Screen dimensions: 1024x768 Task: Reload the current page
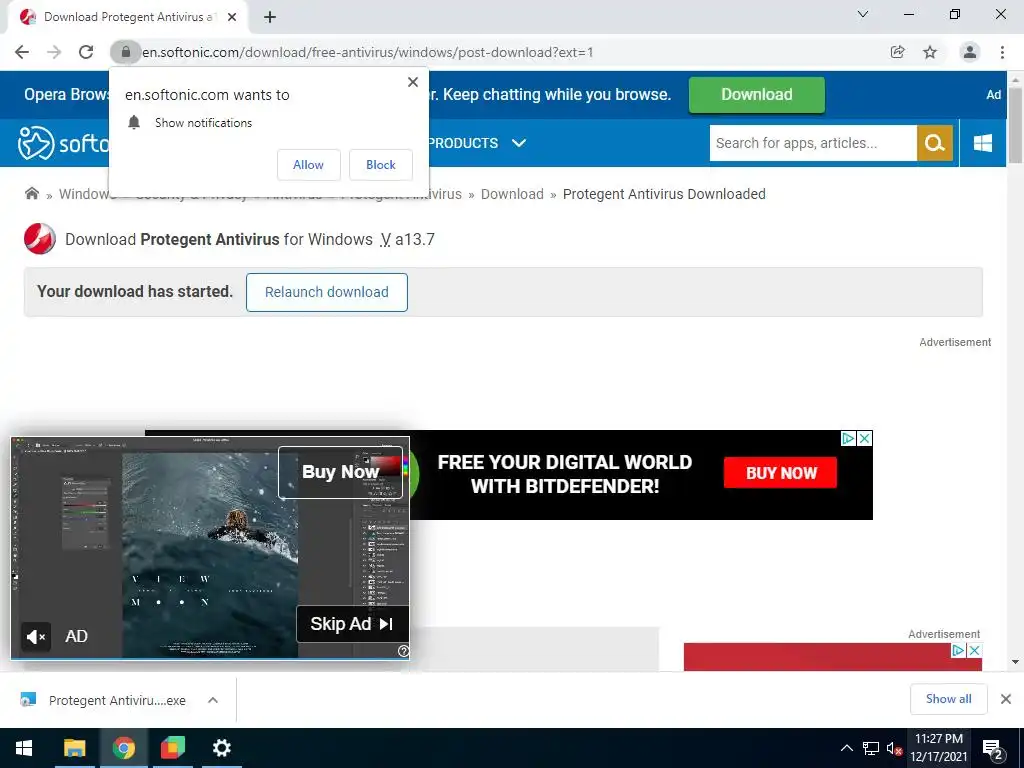click(x=86, y=52)
